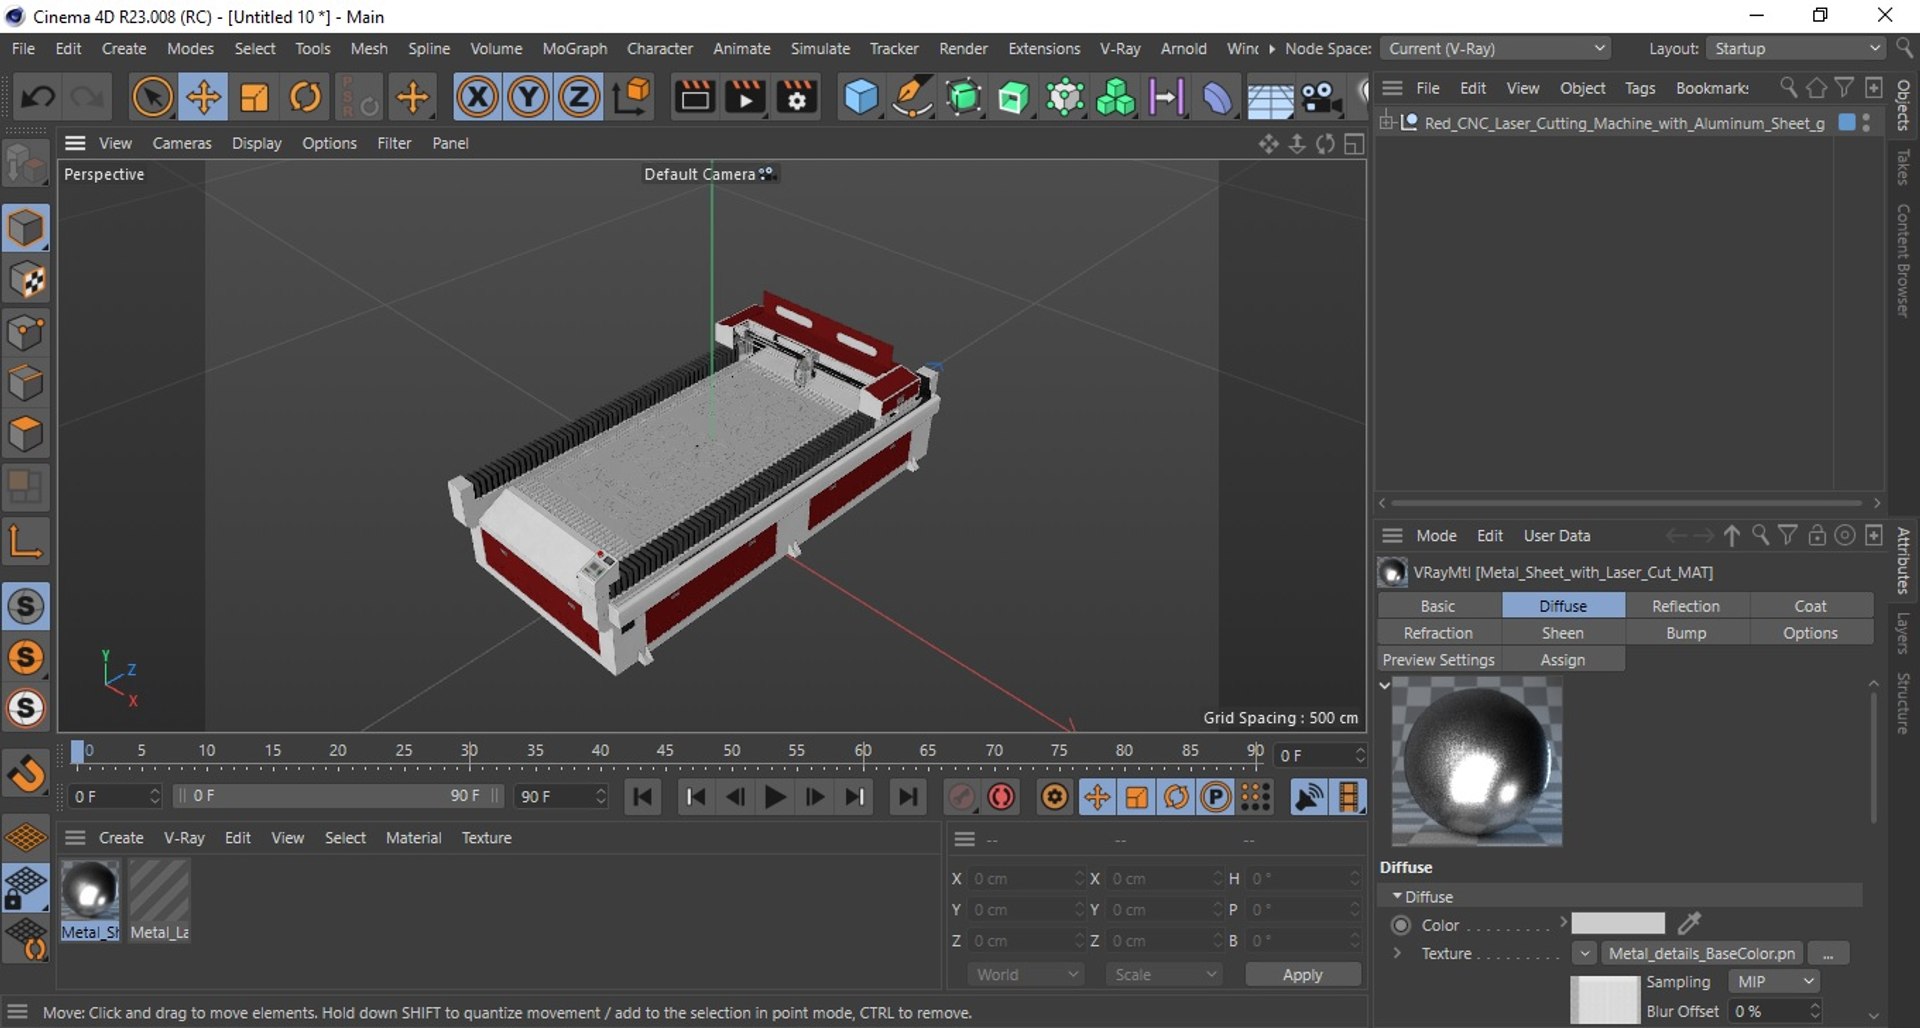Click the timeline playhead at frame 0
The width and height of the screenshot is (1920, 1028).
(78, 754)
